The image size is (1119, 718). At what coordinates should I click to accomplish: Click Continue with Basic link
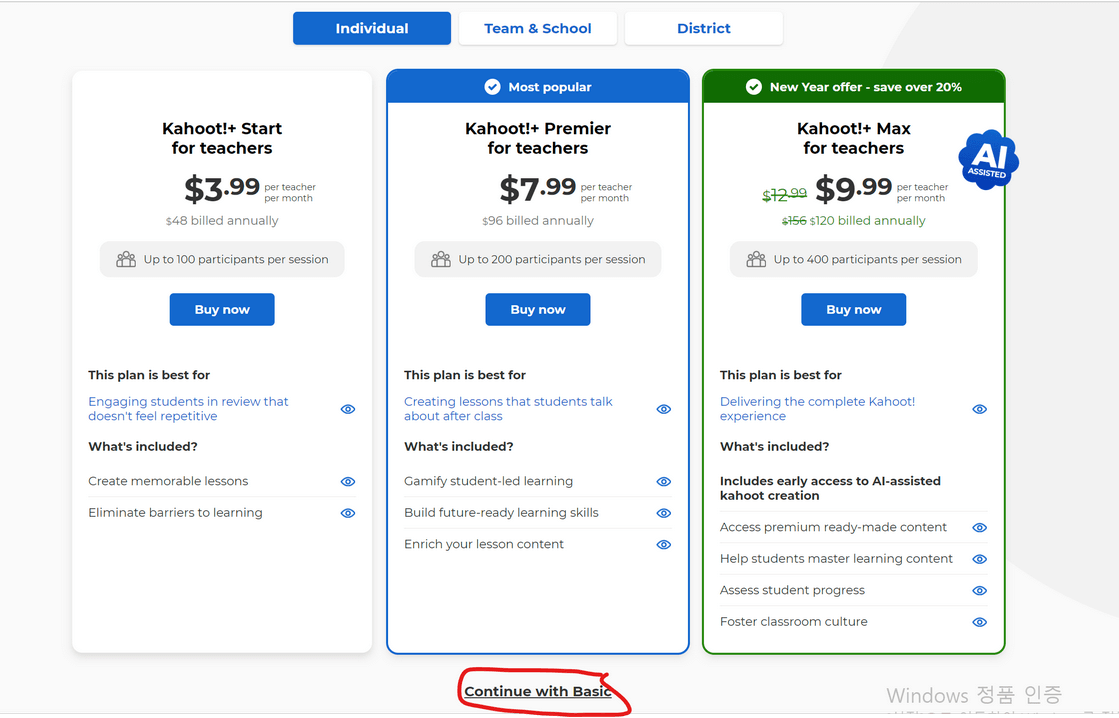538,692
